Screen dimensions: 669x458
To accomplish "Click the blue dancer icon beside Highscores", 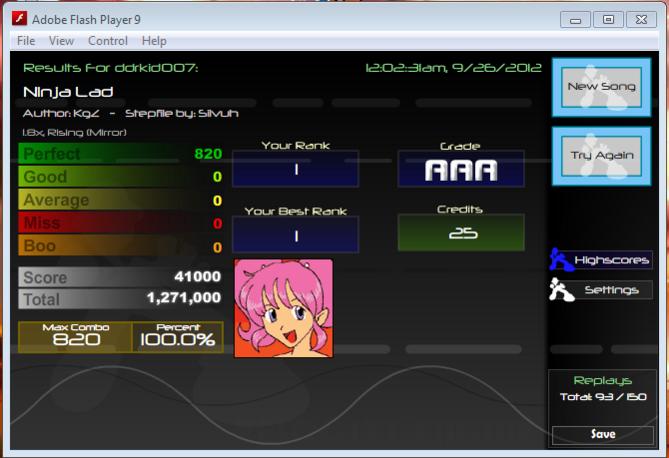I will tap(561, 260).
